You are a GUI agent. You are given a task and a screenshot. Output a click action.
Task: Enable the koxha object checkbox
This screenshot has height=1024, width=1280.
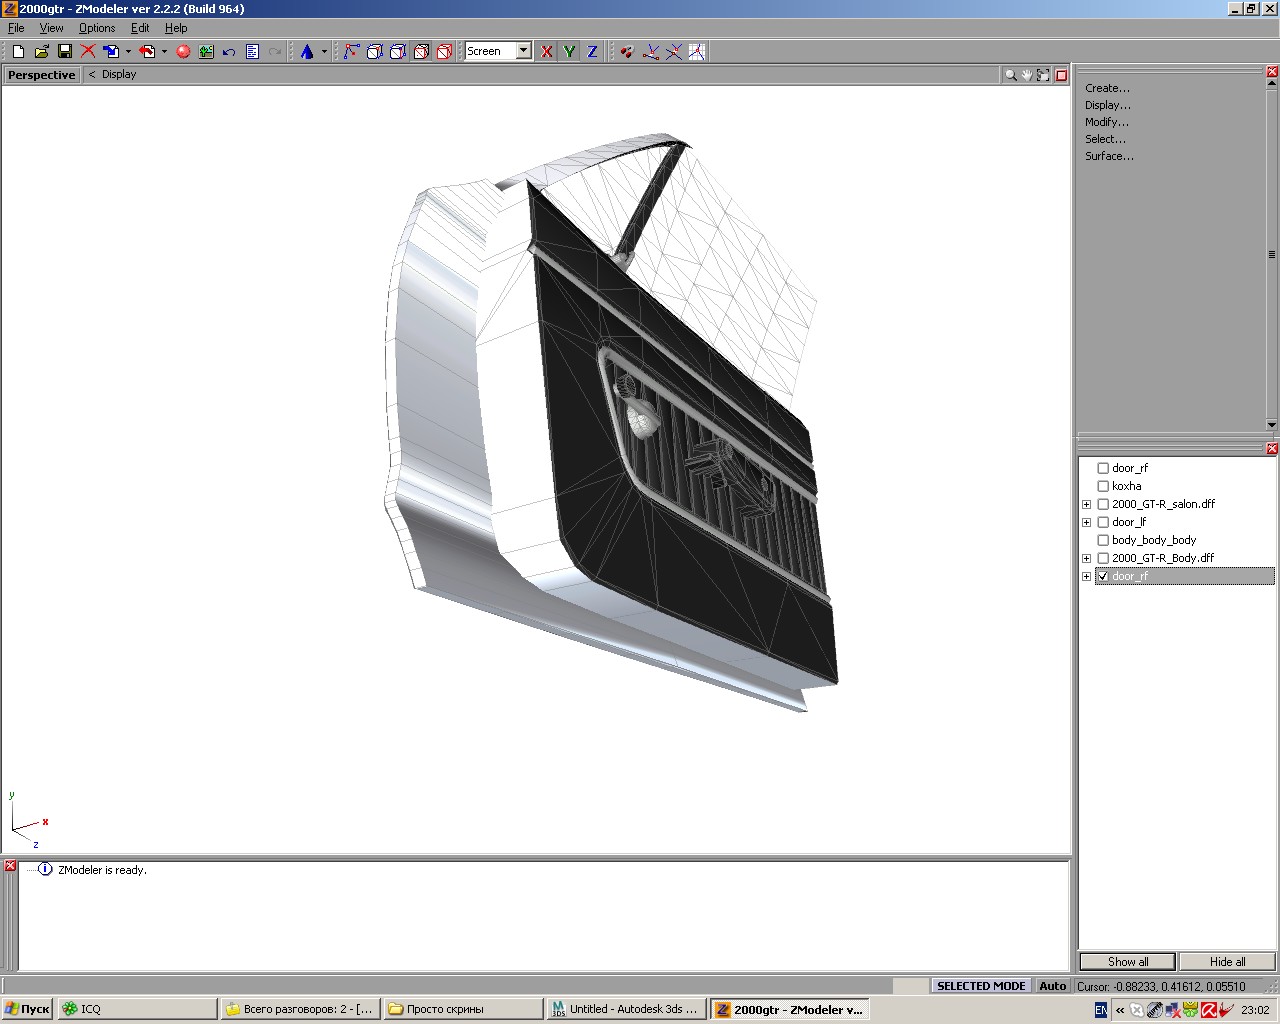pyautogui.click(x=1103, y=486)
